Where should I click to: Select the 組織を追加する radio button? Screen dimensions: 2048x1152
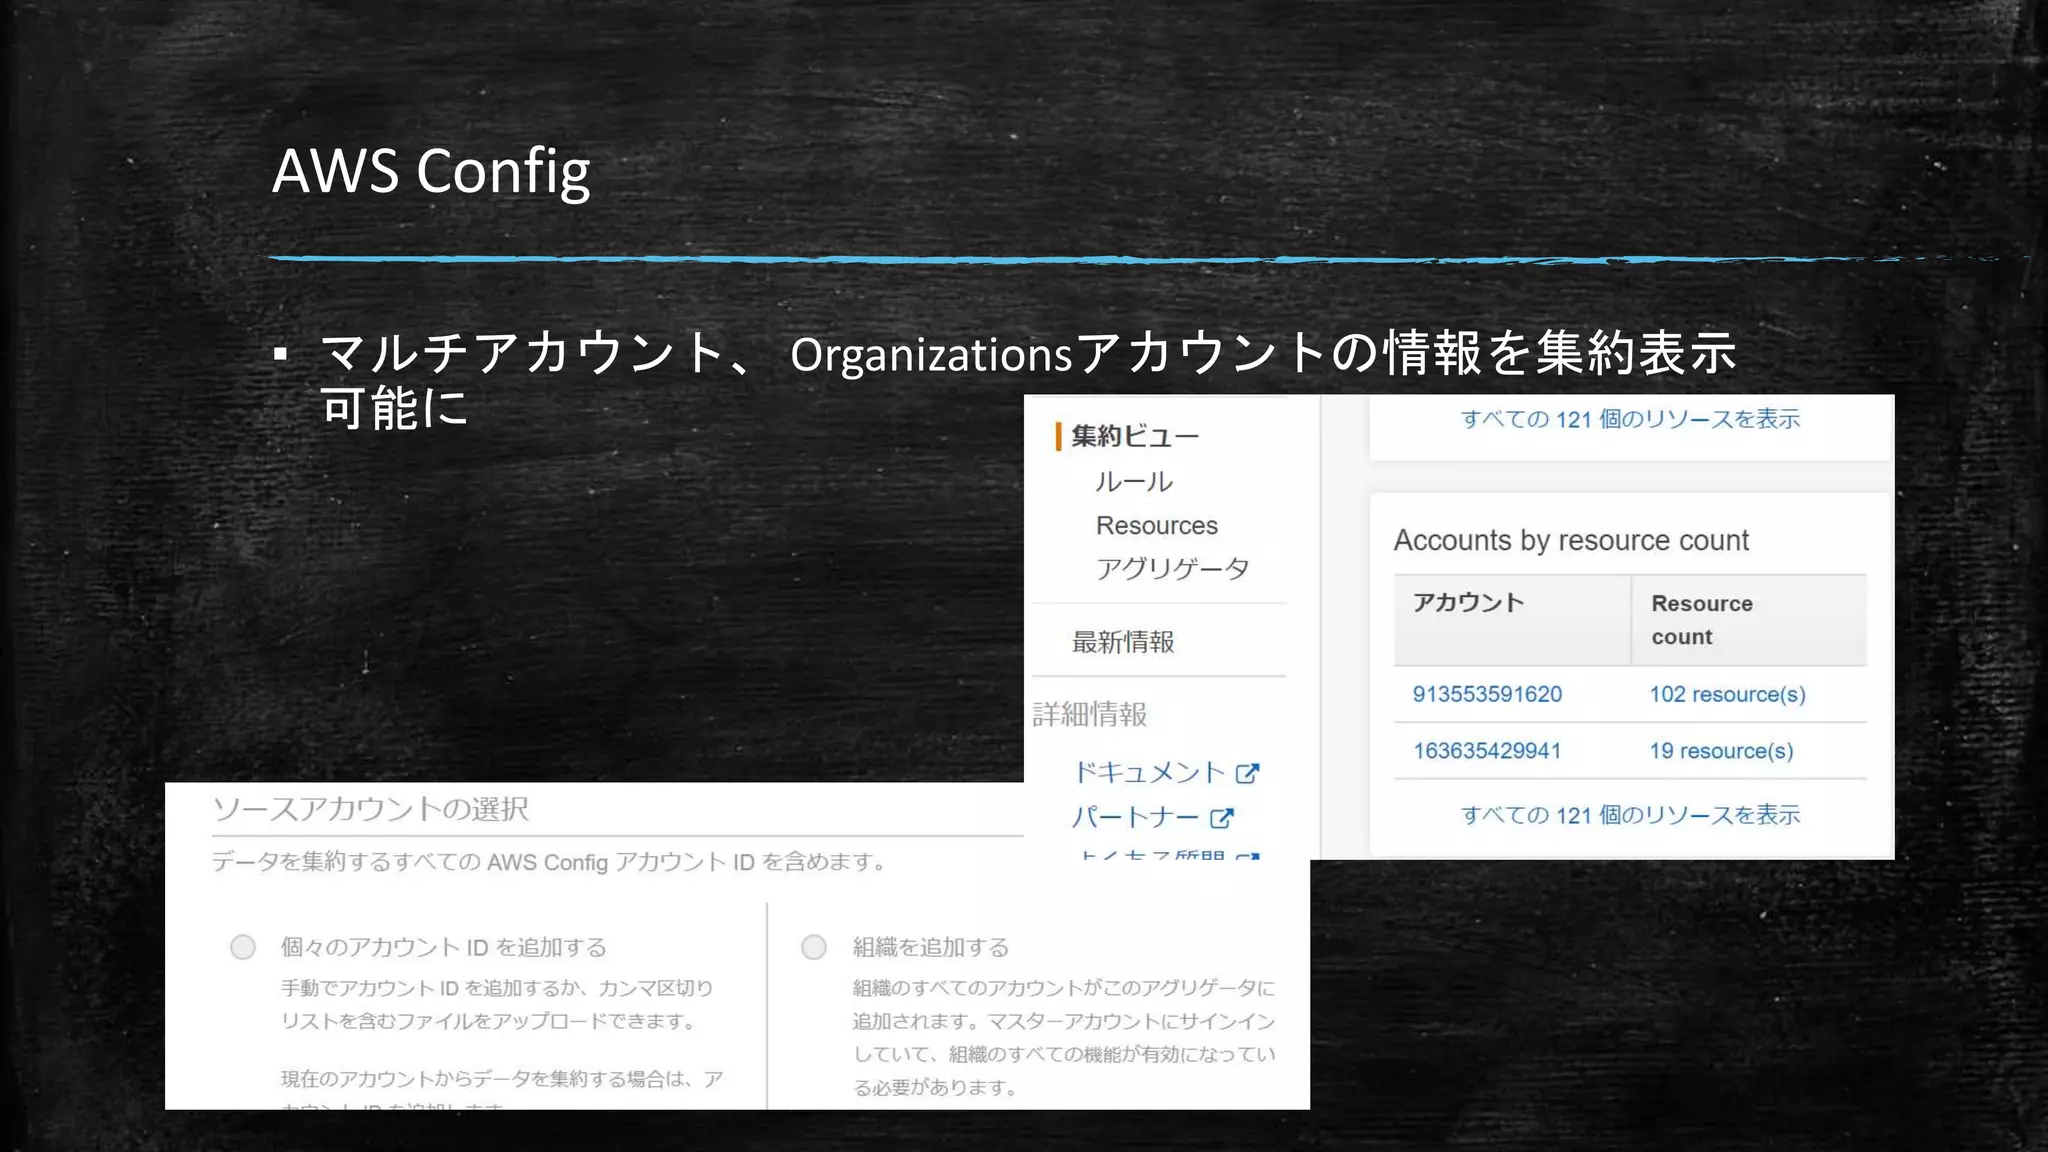coord(814,947)
